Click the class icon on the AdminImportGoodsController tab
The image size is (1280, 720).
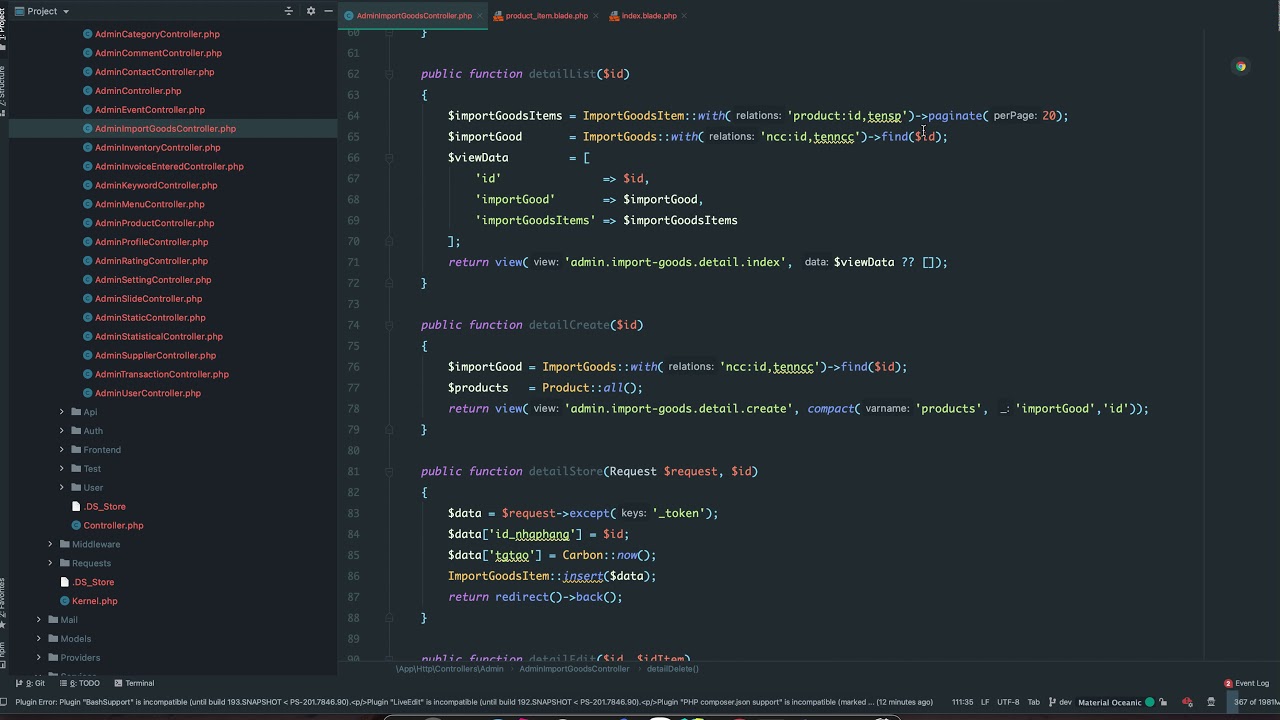click(x=349, y=16)
